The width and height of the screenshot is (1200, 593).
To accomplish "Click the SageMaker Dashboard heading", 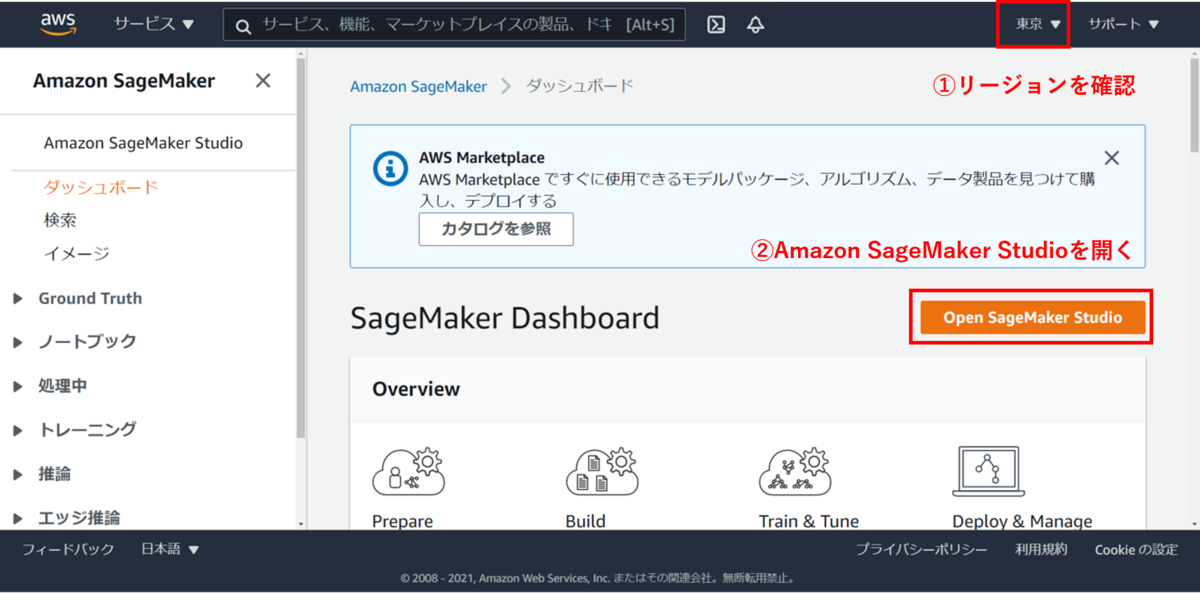I will 505,318.
